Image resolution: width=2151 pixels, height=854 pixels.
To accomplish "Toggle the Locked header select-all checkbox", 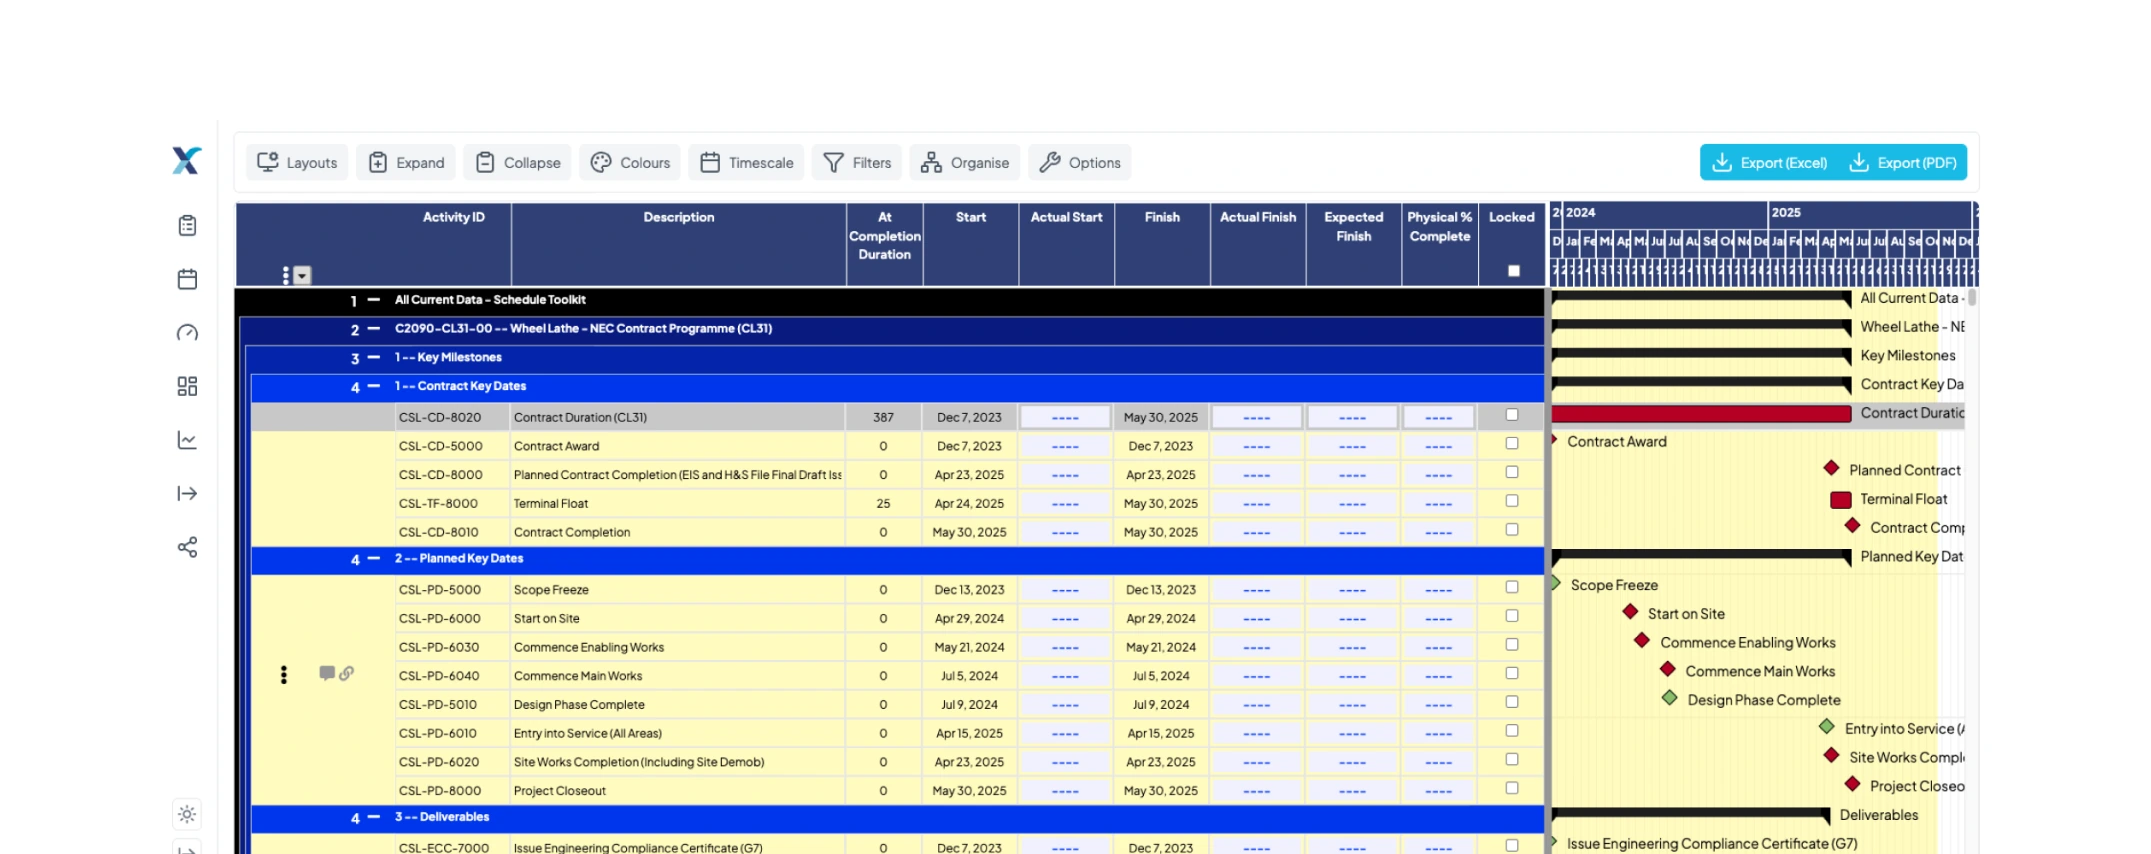I will click(1513, 271).
